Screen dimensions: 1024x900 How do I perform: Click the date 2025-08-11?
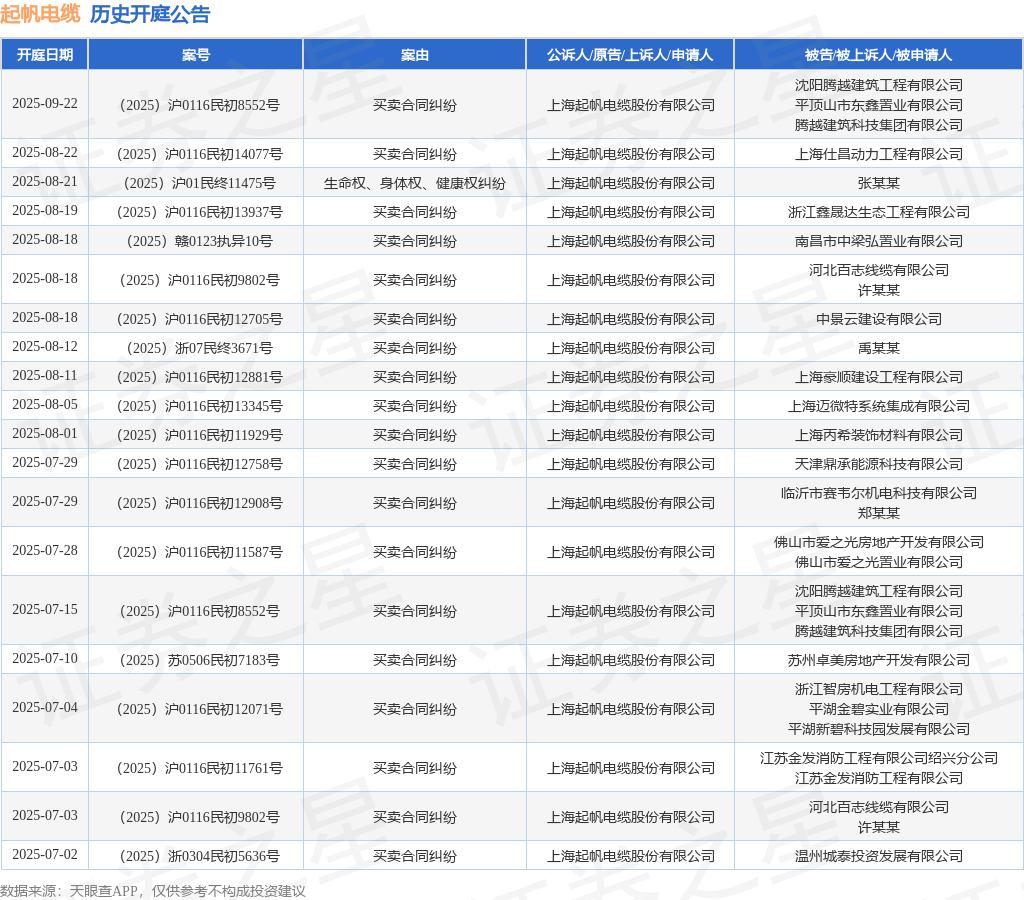(44, 376)
